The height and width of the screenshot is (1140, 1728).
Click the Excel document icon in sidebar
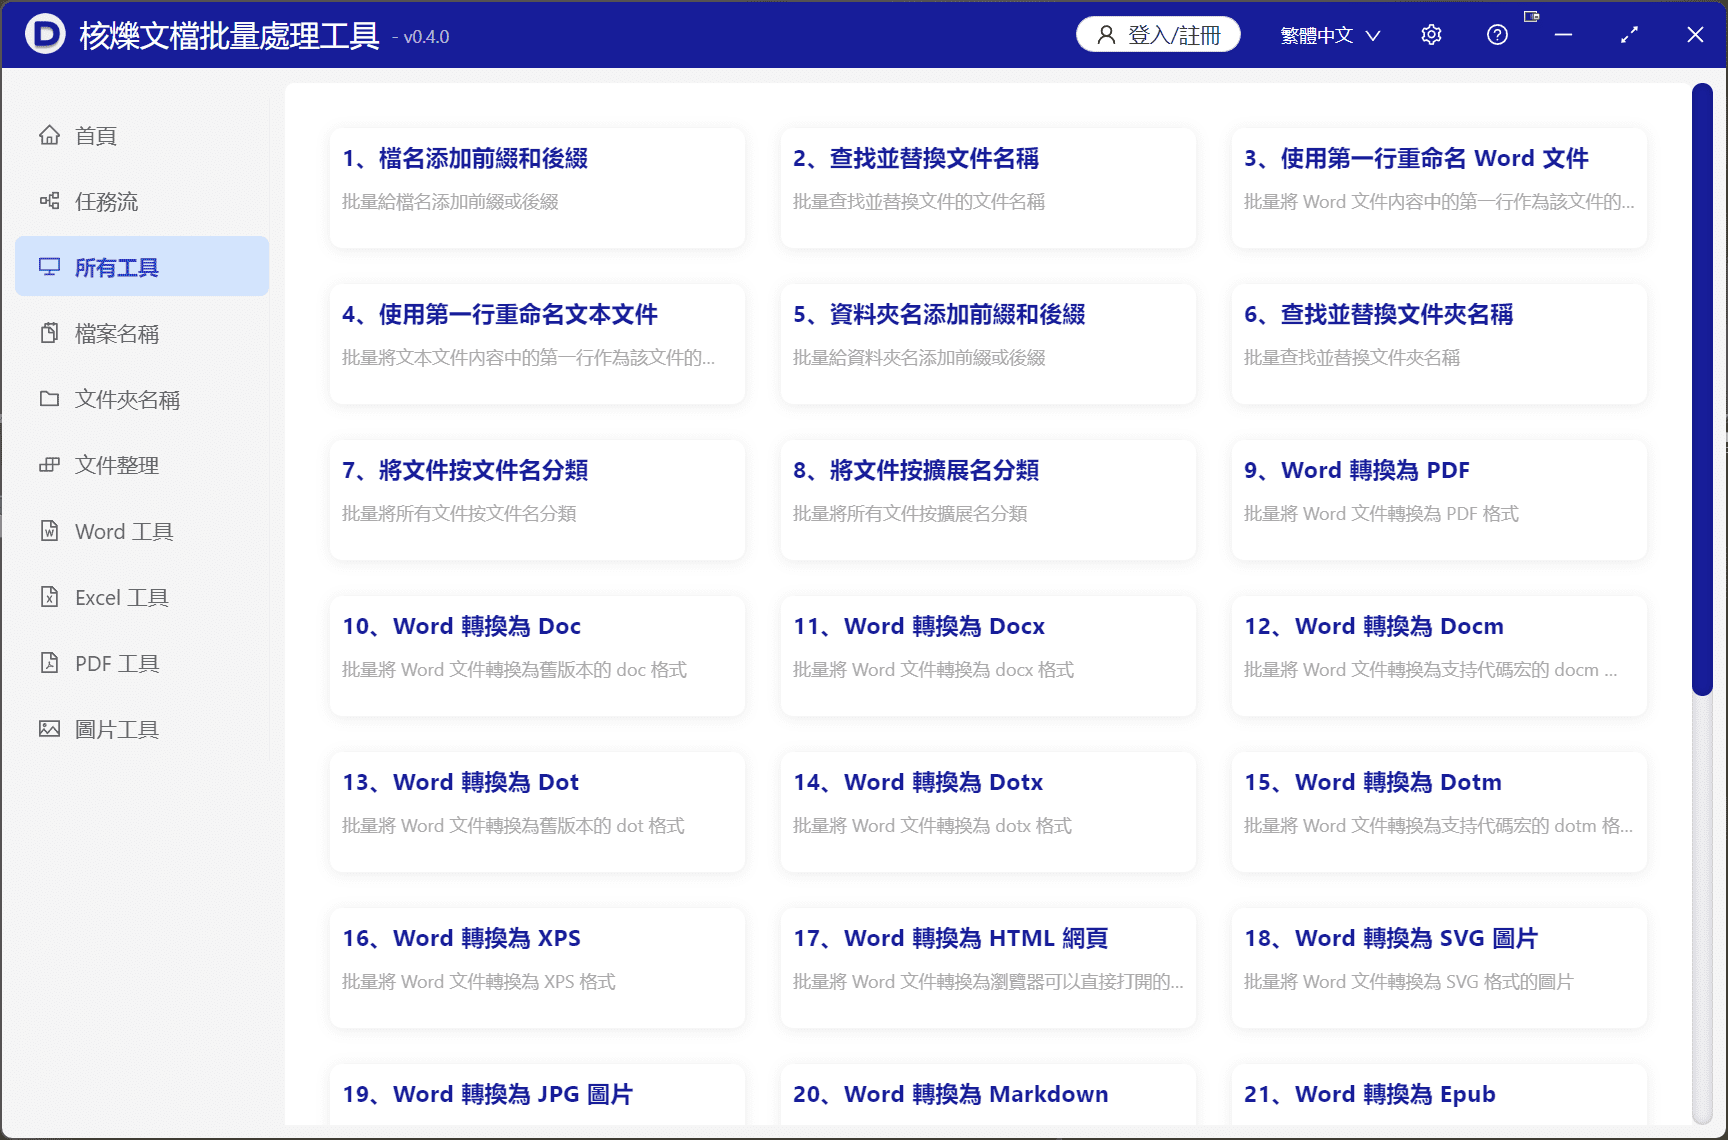pyautogui.click(x=49, y=597)
